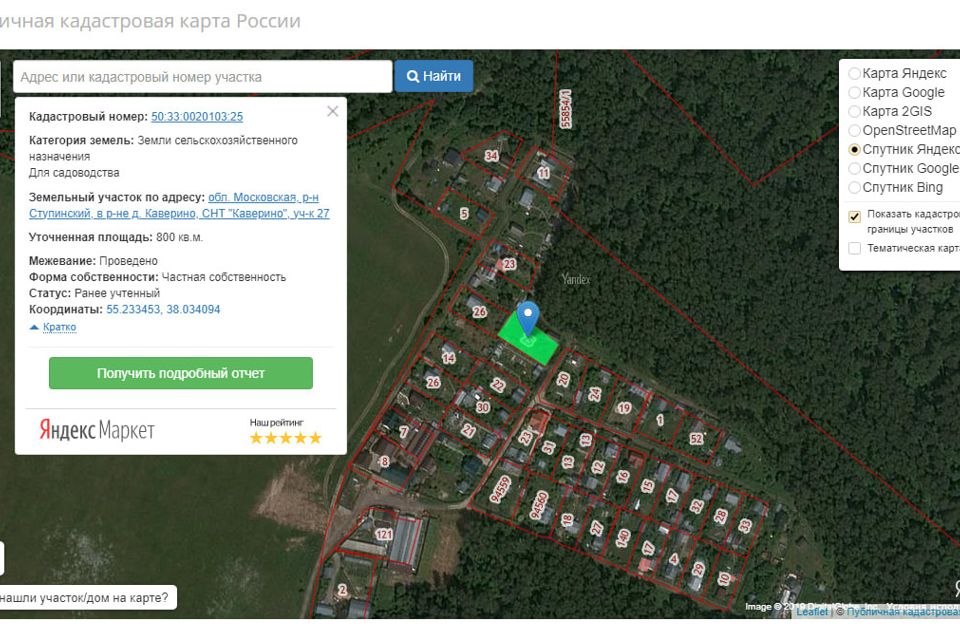Viewport: 960px width, 640px height.
Task: Switch to Карта 2GIS base layer
Action: coord(854,112)
